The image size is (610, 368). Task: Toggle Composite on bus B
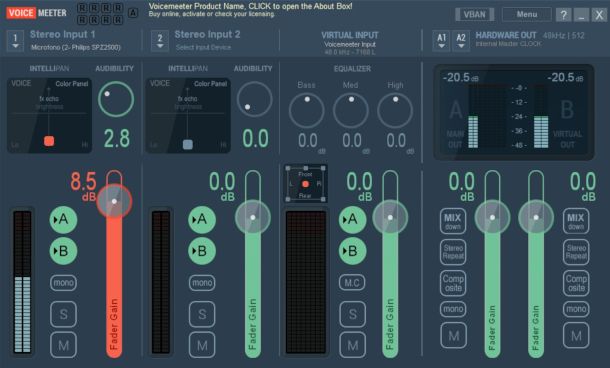[x=576, y=283]
